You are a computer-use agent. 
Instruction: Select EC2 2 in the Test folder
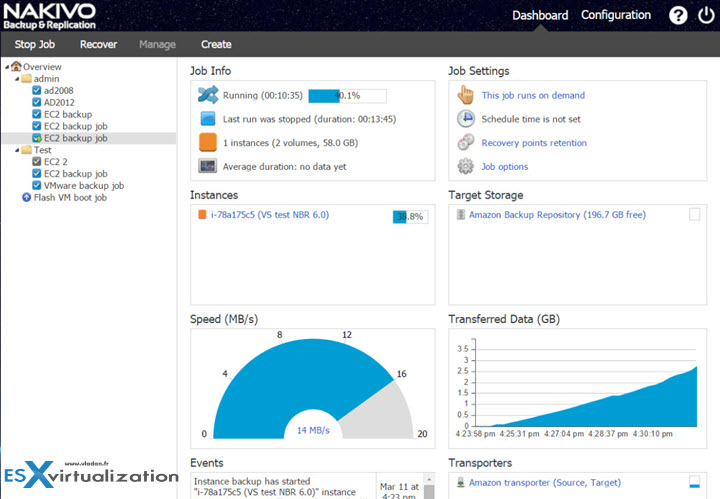56,162
